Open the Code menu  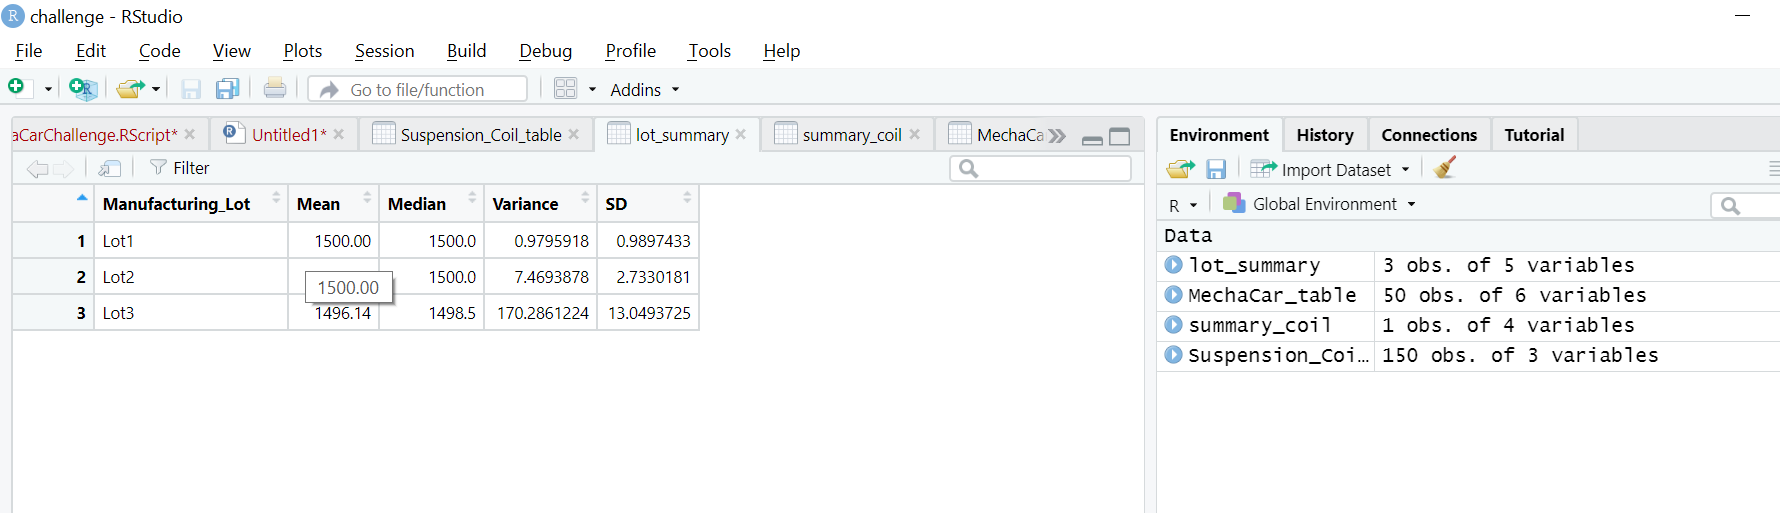[159, 51]
